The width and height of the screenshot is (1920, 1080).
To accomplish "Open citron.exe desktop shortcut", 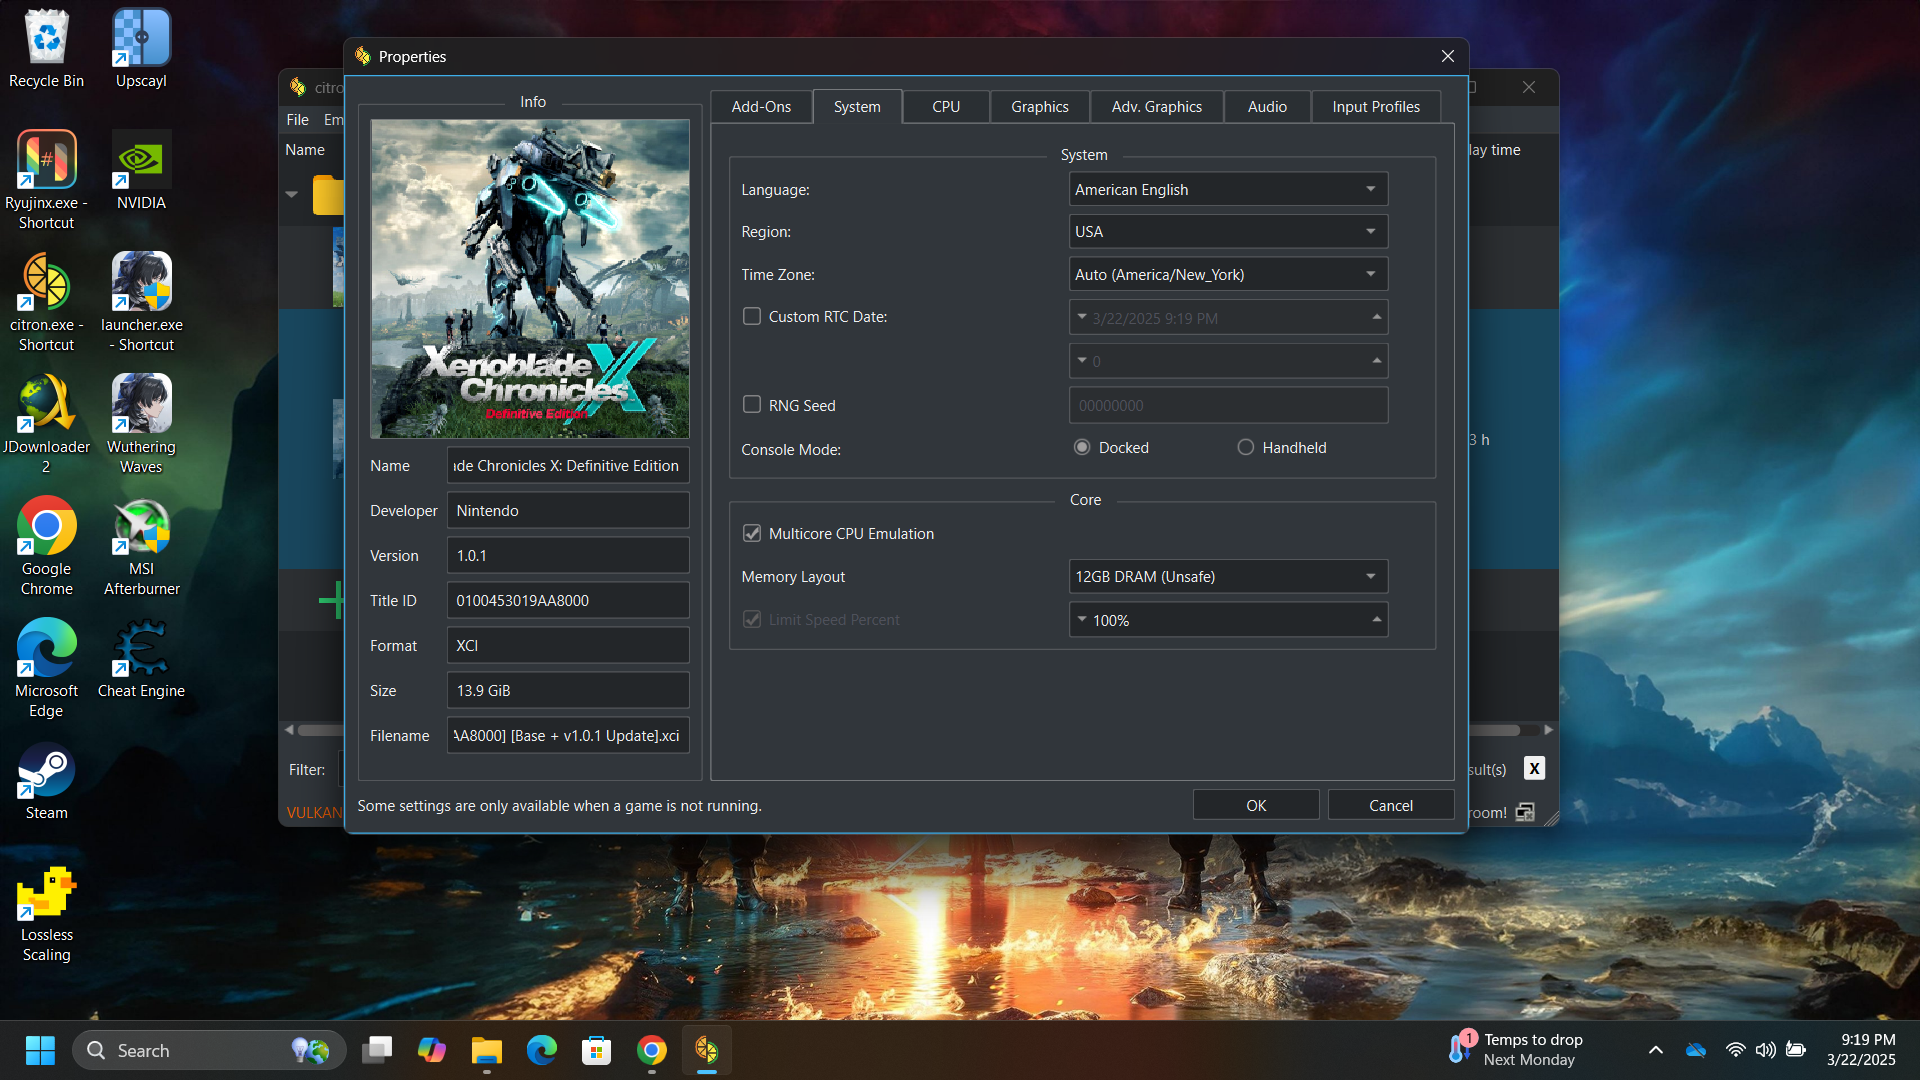I will [46, 302].
